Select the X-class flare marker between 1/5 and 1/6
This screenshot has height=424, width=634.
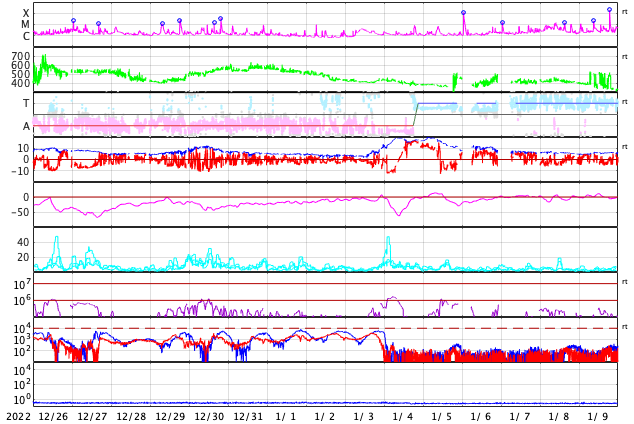pos(463,13)
